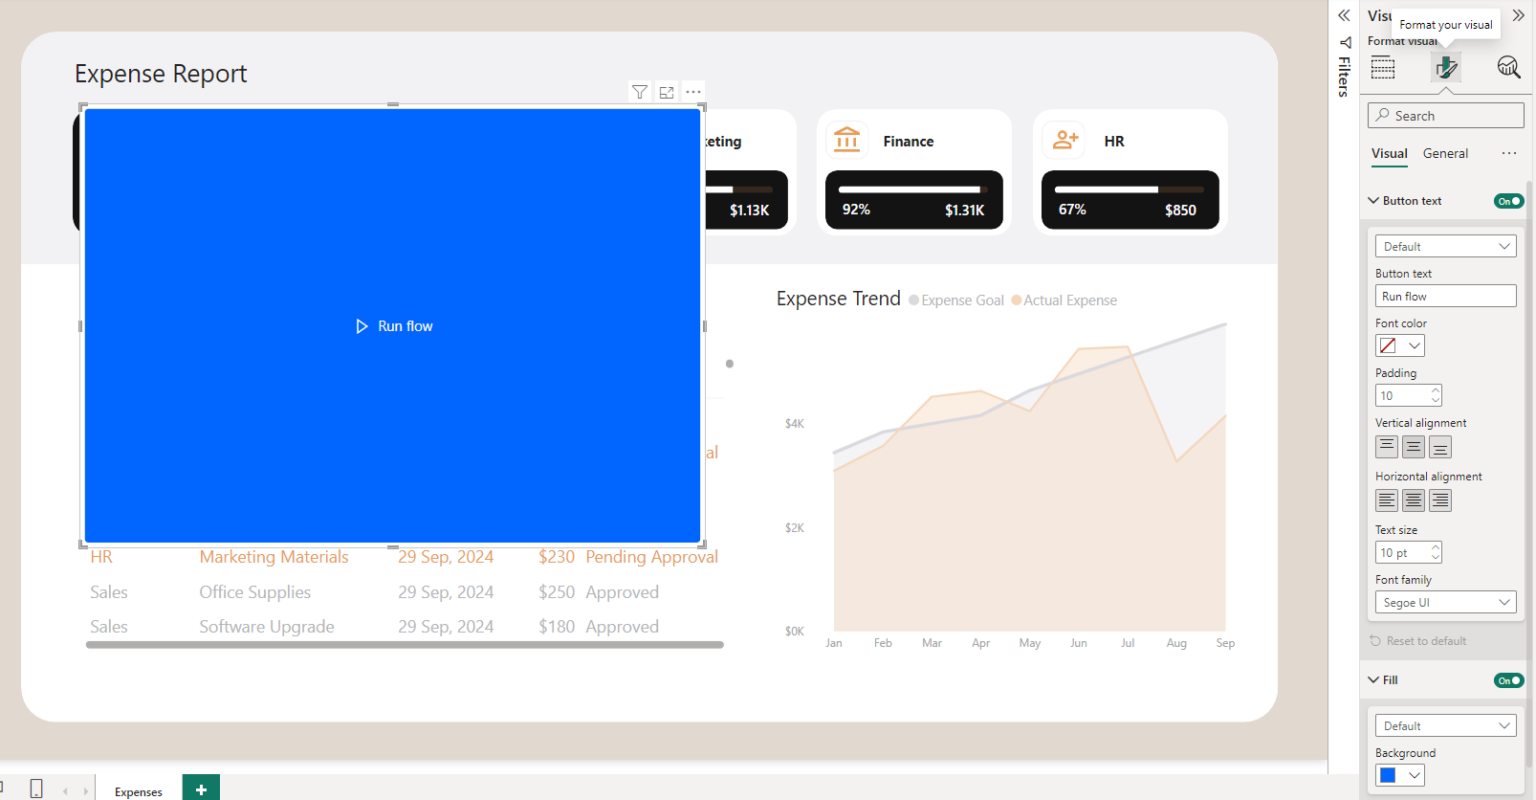The image size is (1536, 800).
Task: Click inside the formatting pane Search box
Action: 1445,115
